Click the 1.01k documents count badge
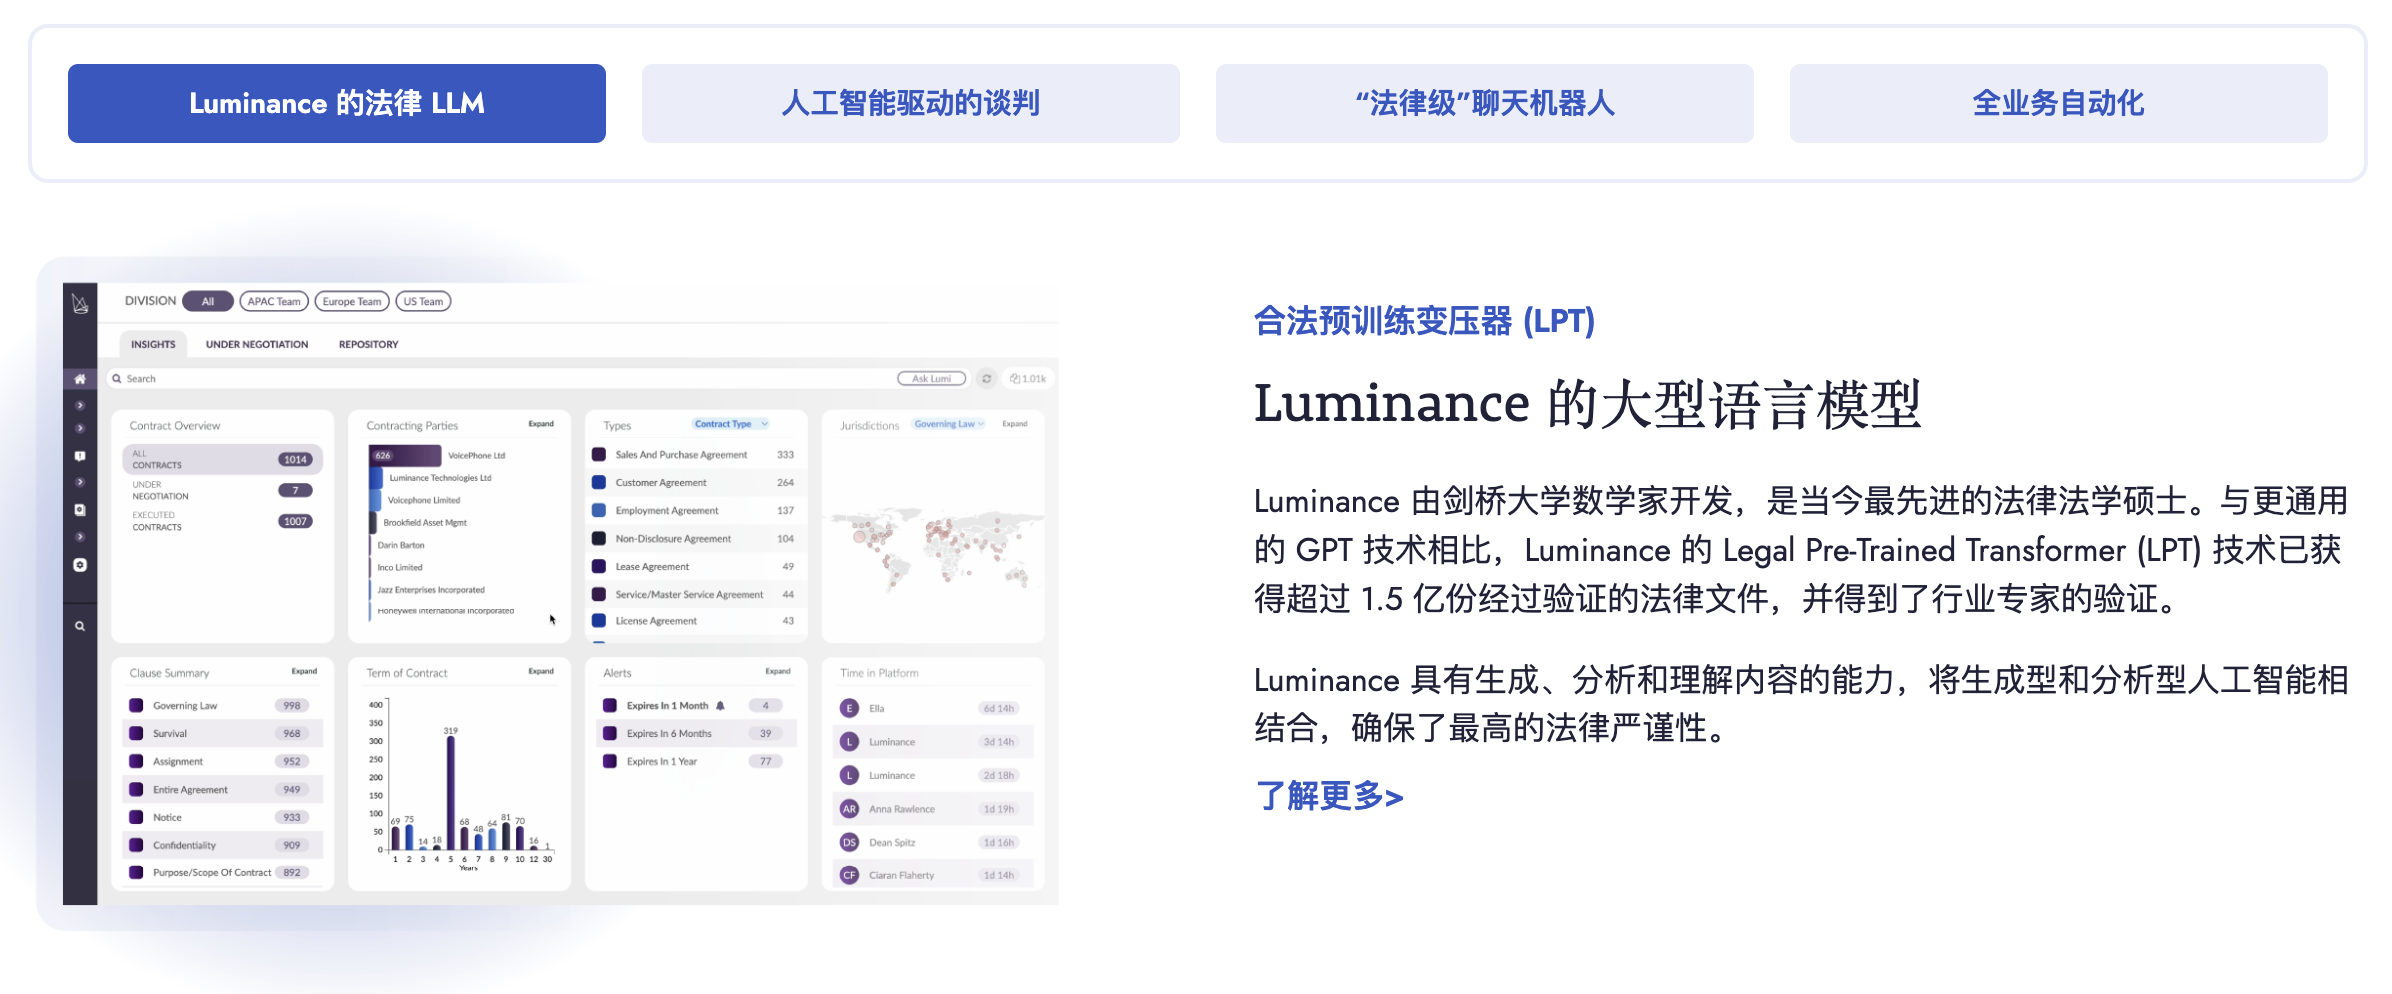 (1028, 379)
